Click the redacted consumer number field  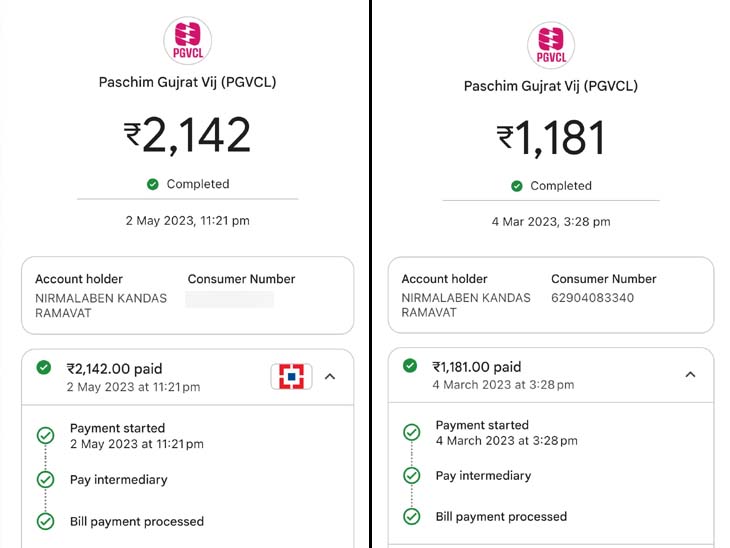230,299
